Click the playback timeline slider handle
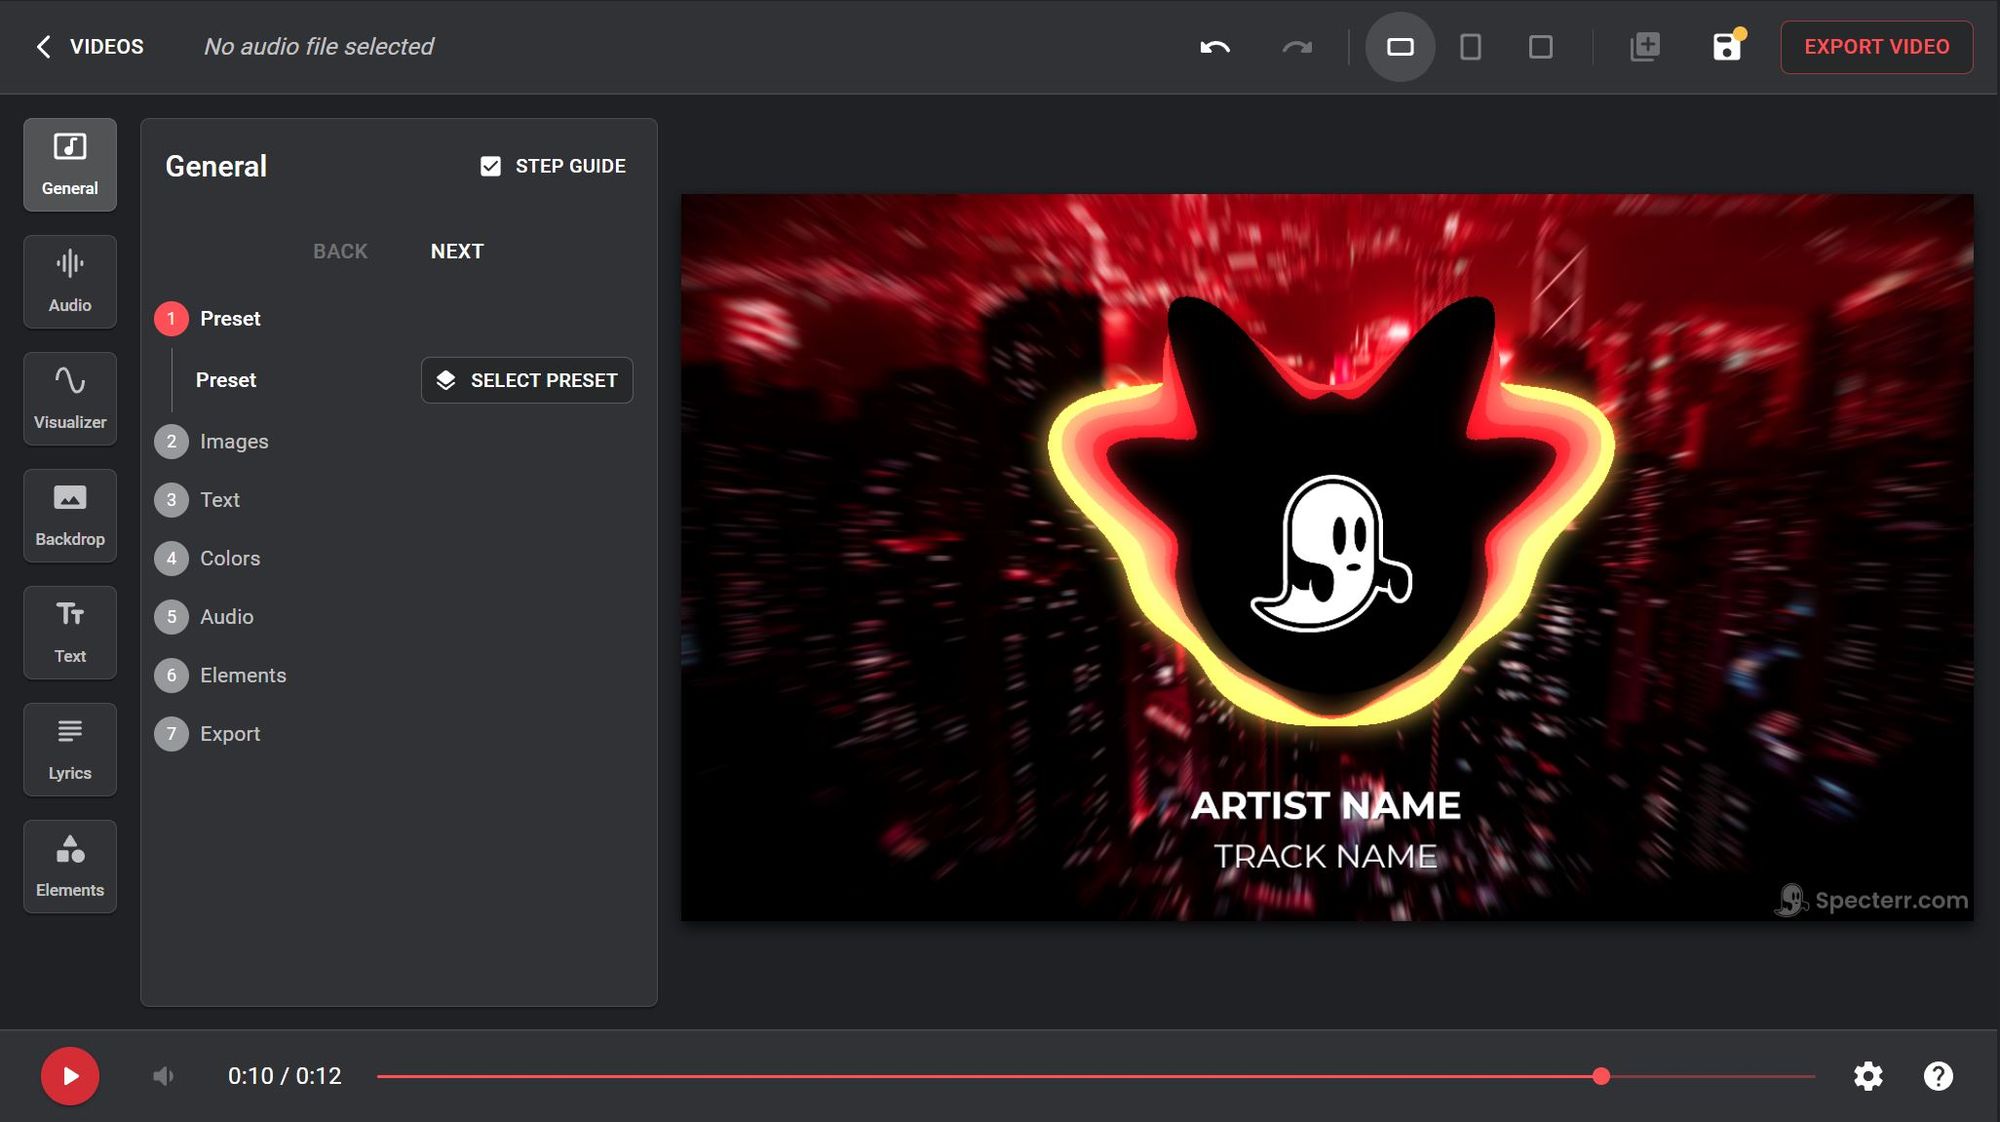The height and width of the screenshot is (1122, 2000). coord(1601,1076)
